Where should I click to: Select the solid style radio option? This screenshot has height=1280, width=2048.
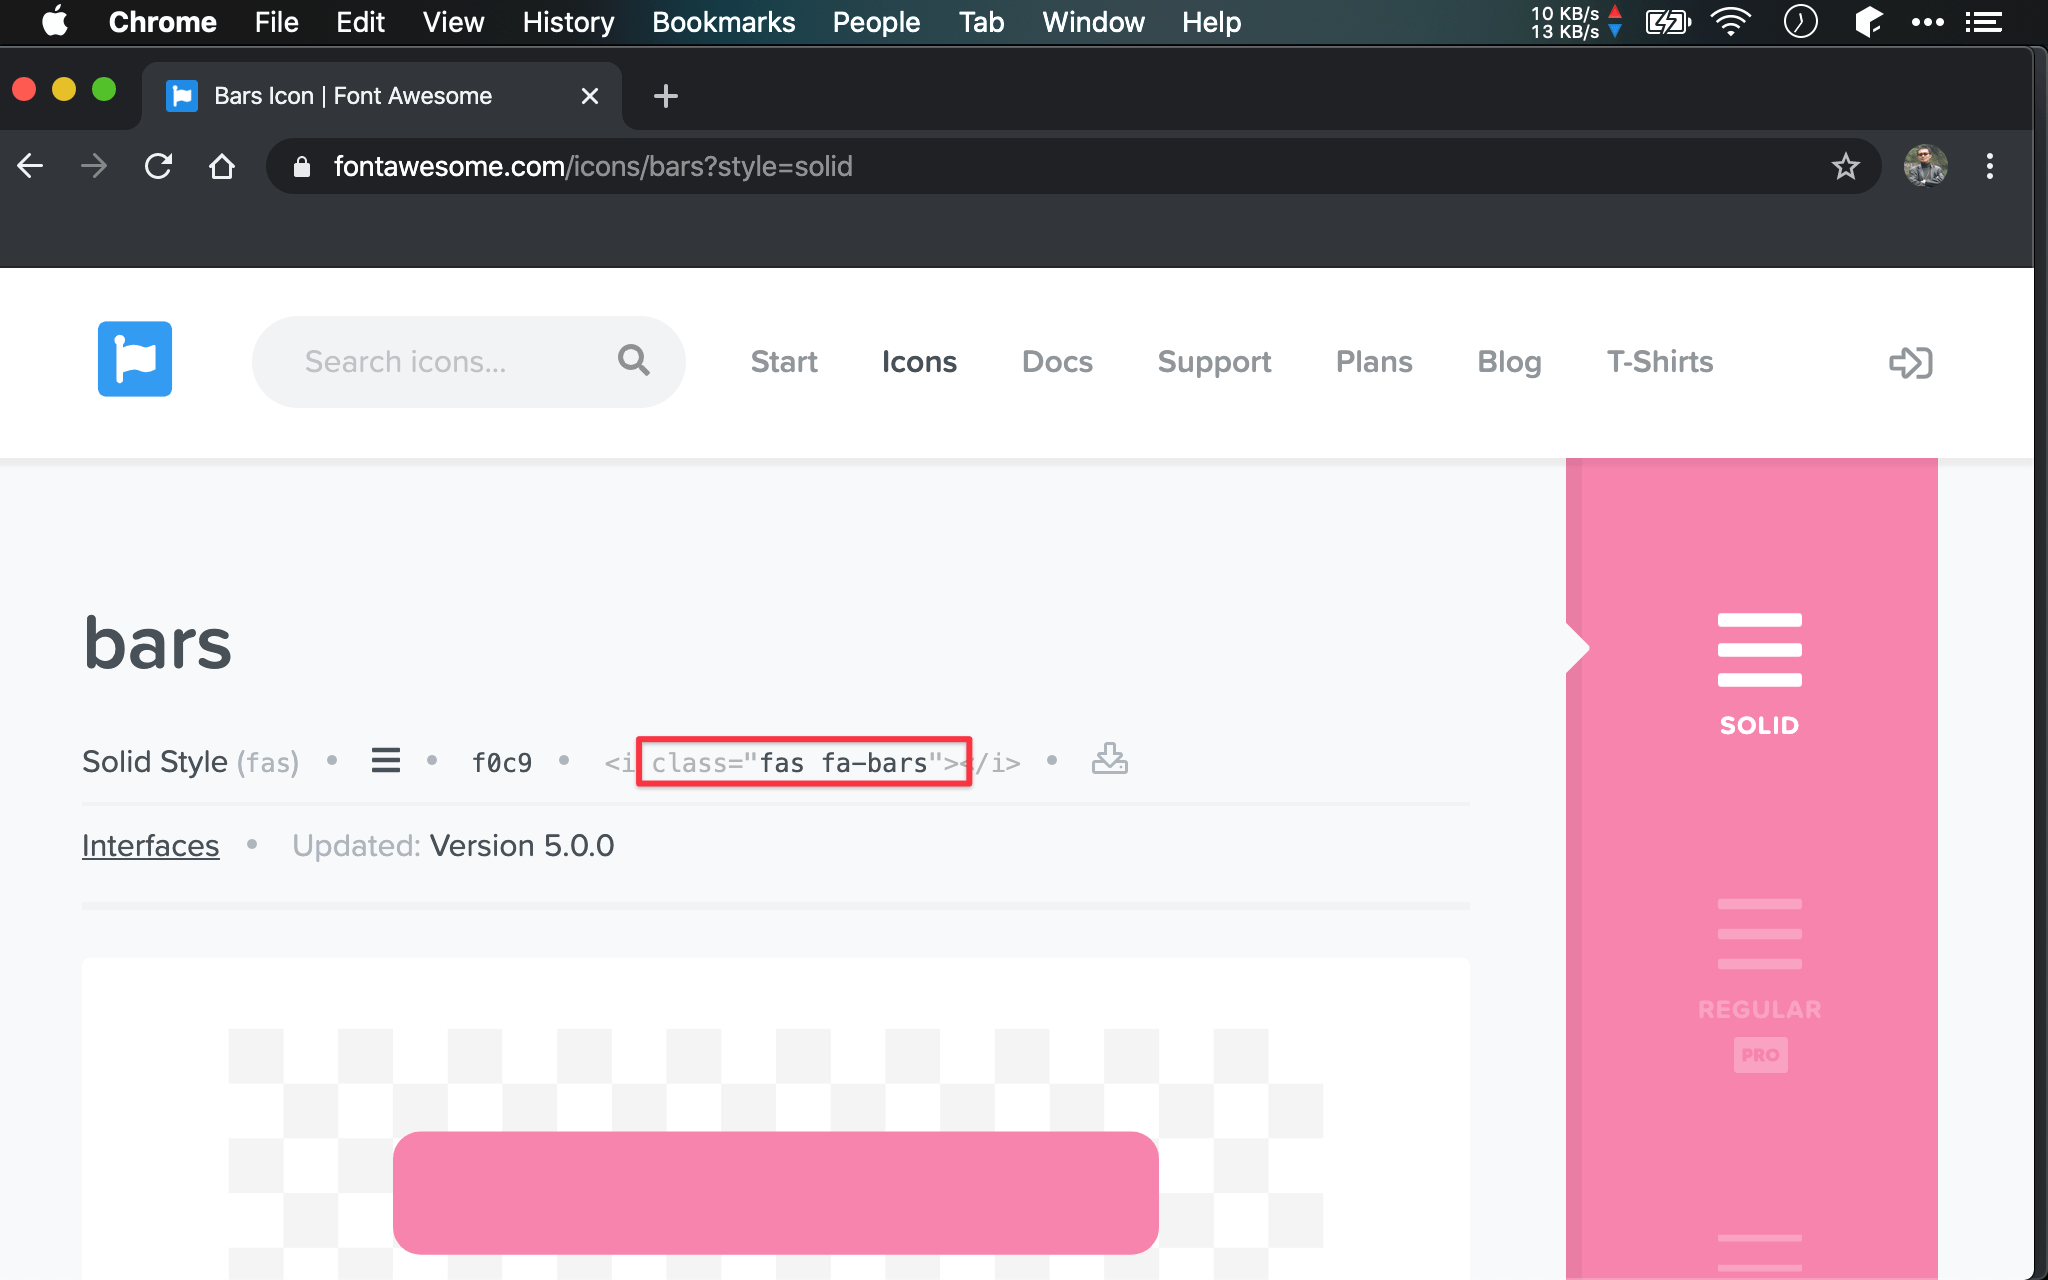pos(1756,671)
